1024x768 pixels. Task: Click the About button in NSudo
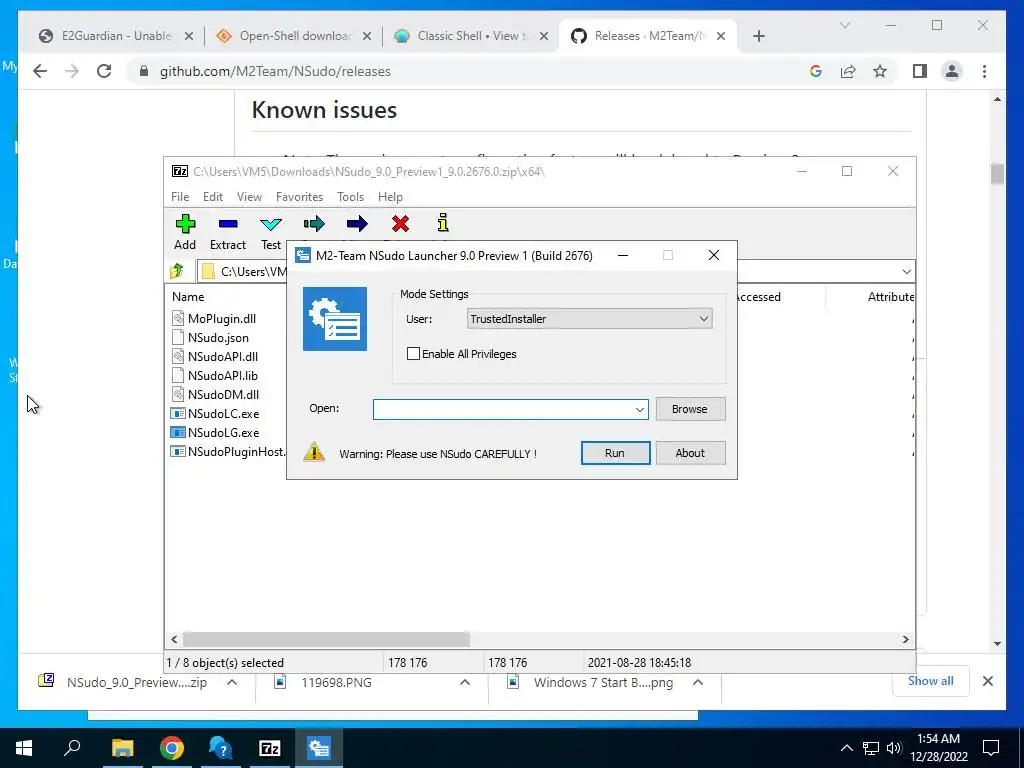(x=690, y=453)
